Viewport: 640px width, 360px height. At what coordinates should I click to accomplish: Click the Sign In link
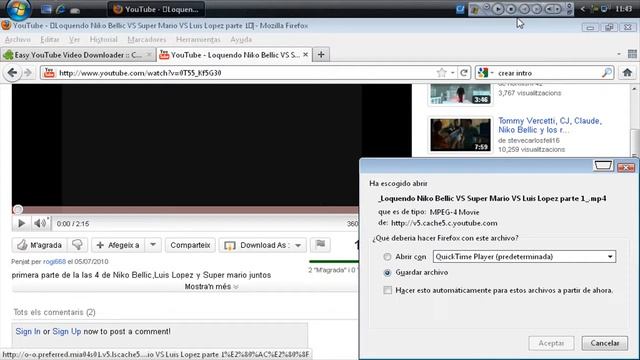click(x=28, y=331)
